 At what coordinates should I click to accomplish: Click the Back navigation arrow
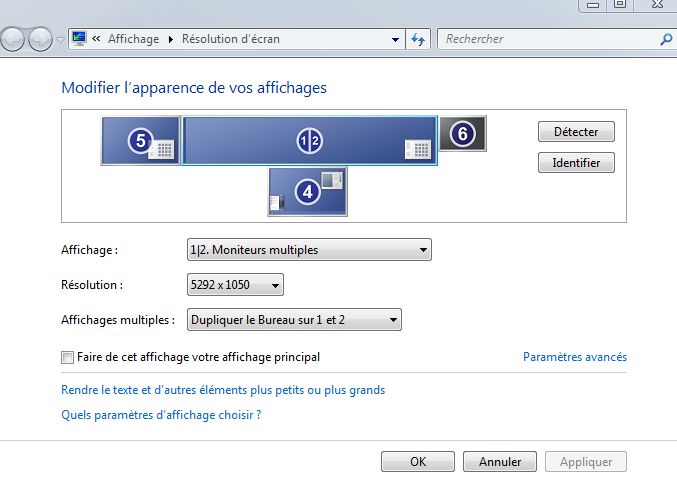click(13, 39)
